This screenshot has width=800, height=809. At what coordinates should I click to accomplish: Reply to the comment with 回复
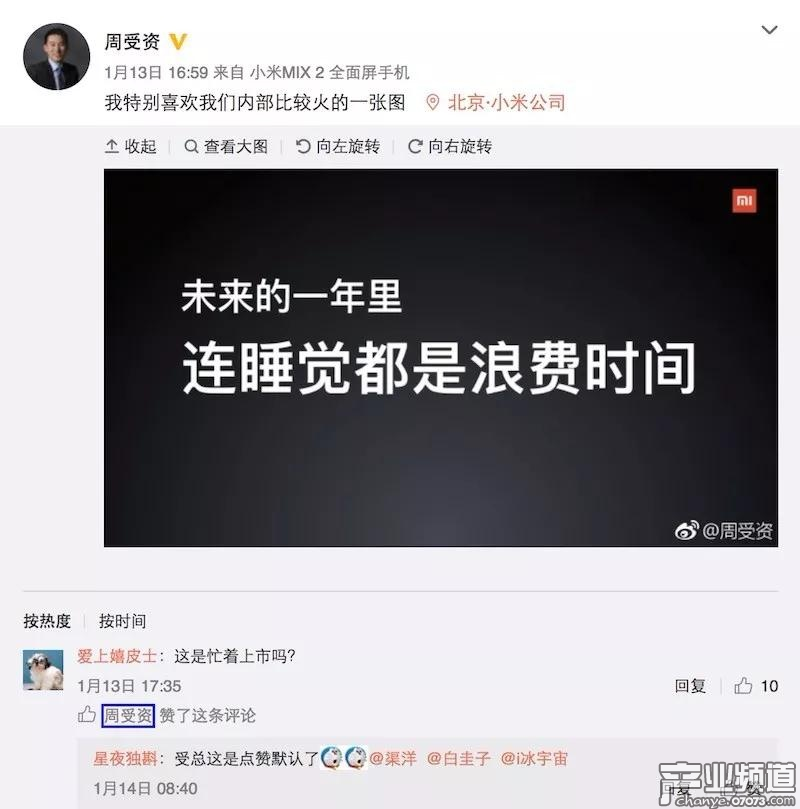pos(690,686)
